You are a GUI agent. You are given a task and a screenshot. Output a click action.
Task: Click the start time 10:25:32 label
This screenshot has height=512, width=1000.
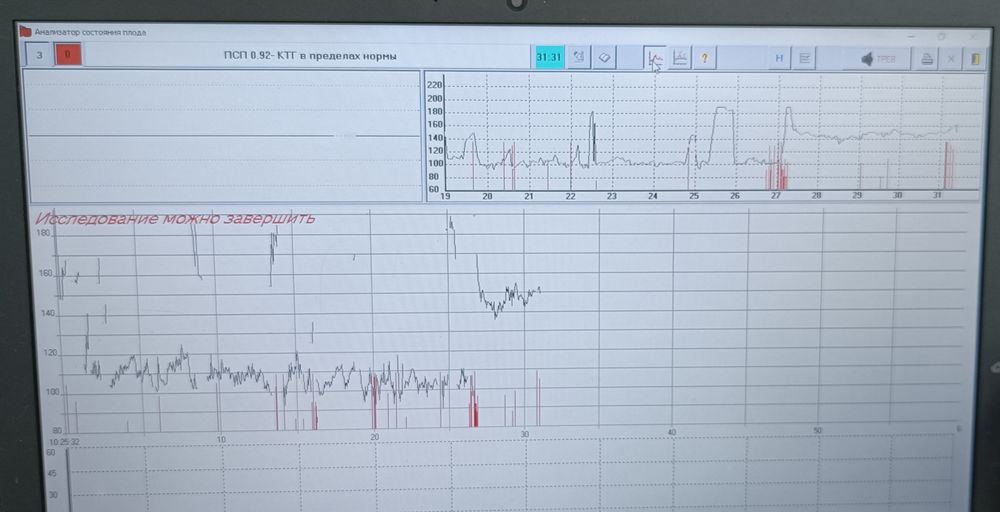pos(64,441)
